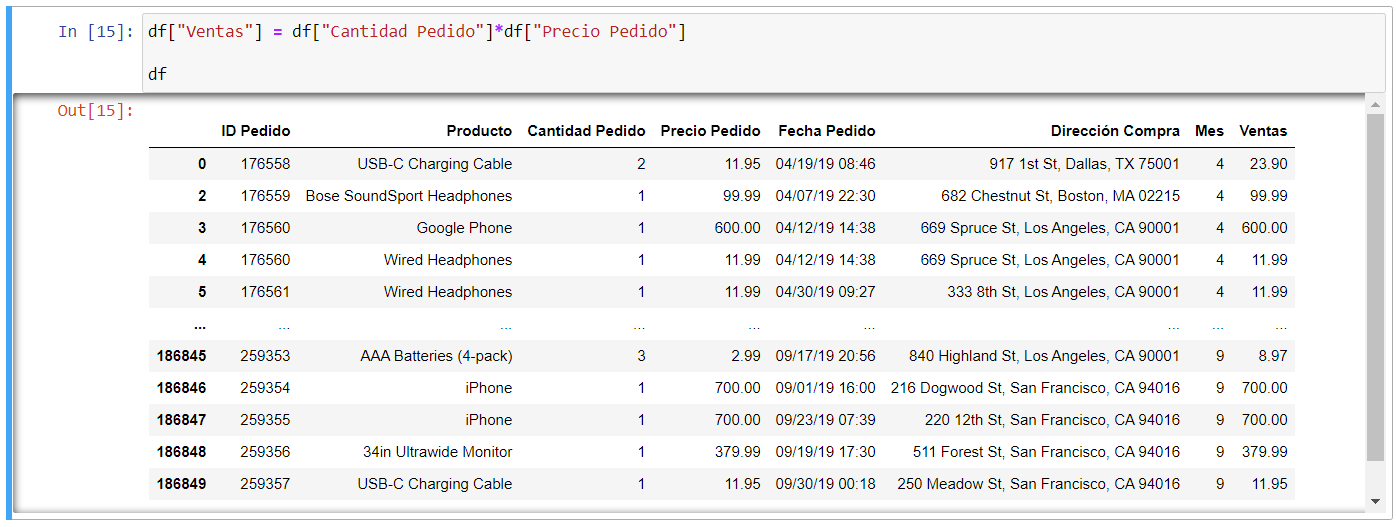The height and width of the screenshot is (527, 1396).
Task: Click the scroll-down arrow of the output scrollbar
Action: [1375, 500]
